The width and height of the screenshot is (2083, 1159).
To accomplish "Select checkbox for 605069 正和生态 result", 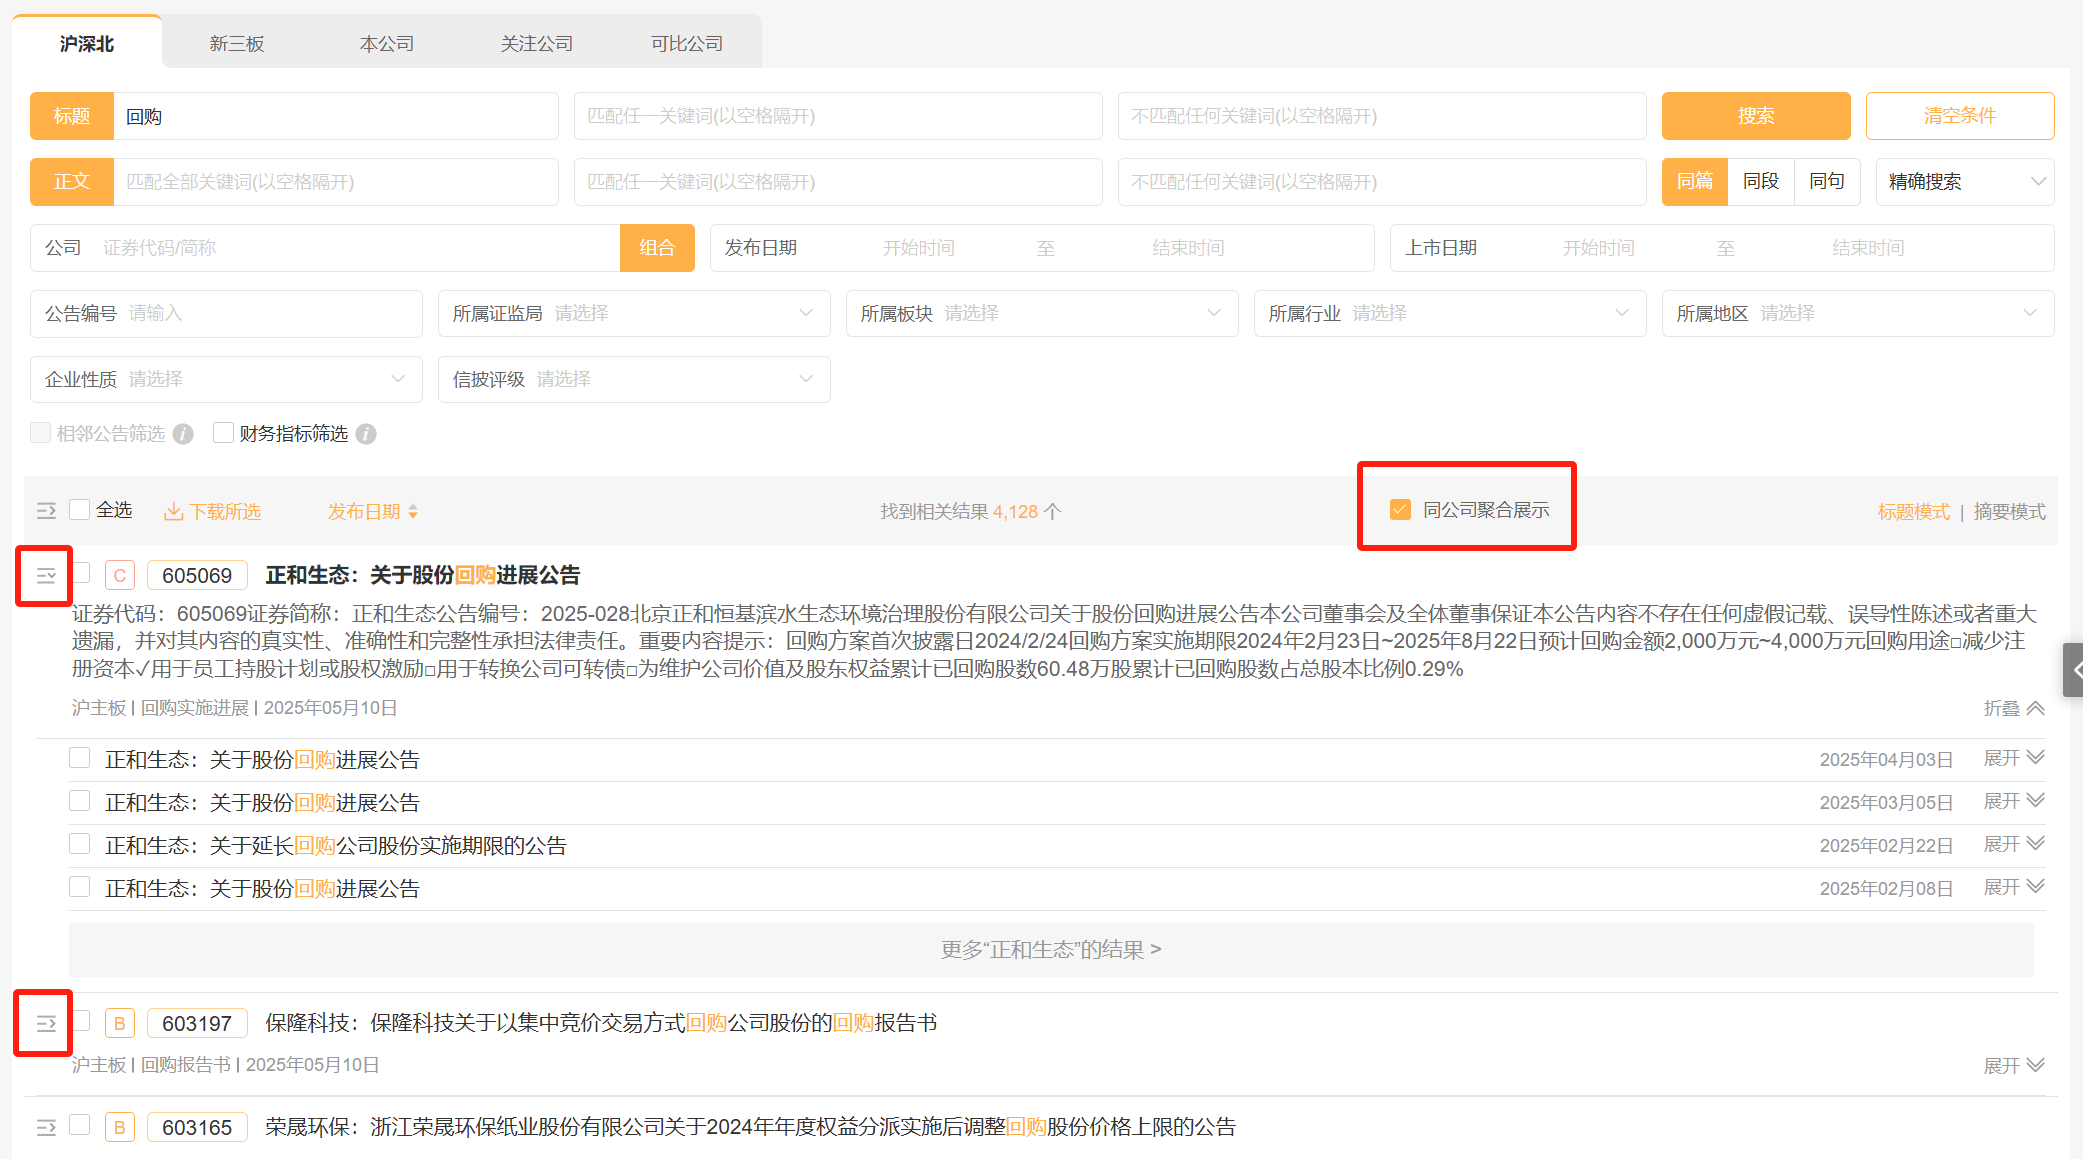I will 83,573.
